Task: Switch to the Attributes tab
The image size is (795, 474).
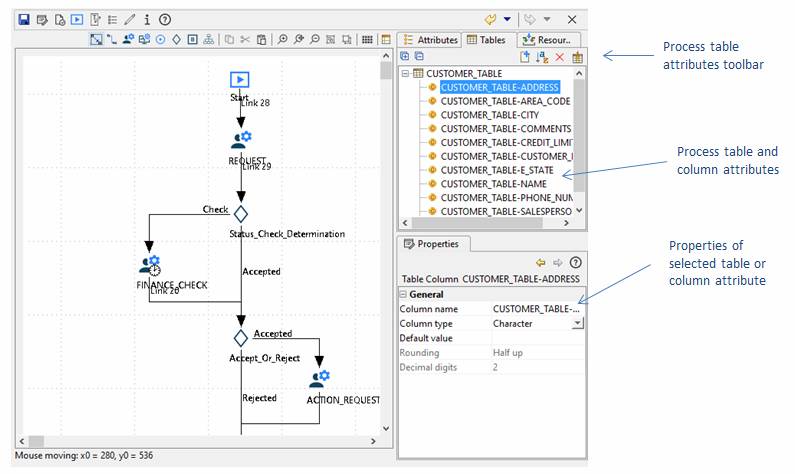Action: (x=430, y=40)
